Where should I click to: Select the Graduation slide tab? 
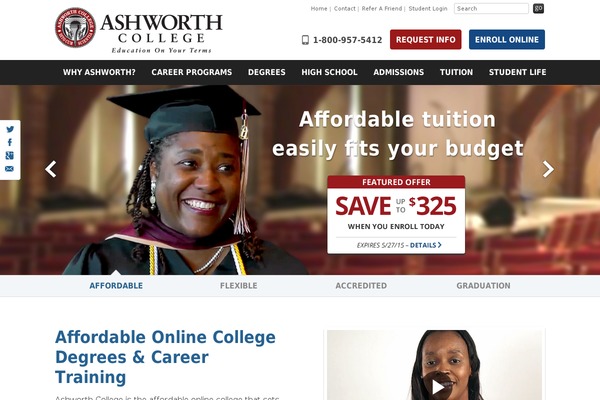pyautogui.click(x=483, y=286)
